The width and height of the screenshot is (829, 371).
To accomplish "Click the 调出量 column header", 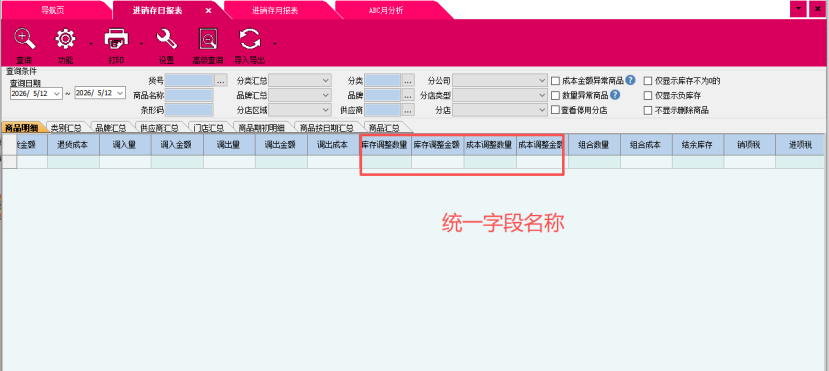I will pos(229,145).
